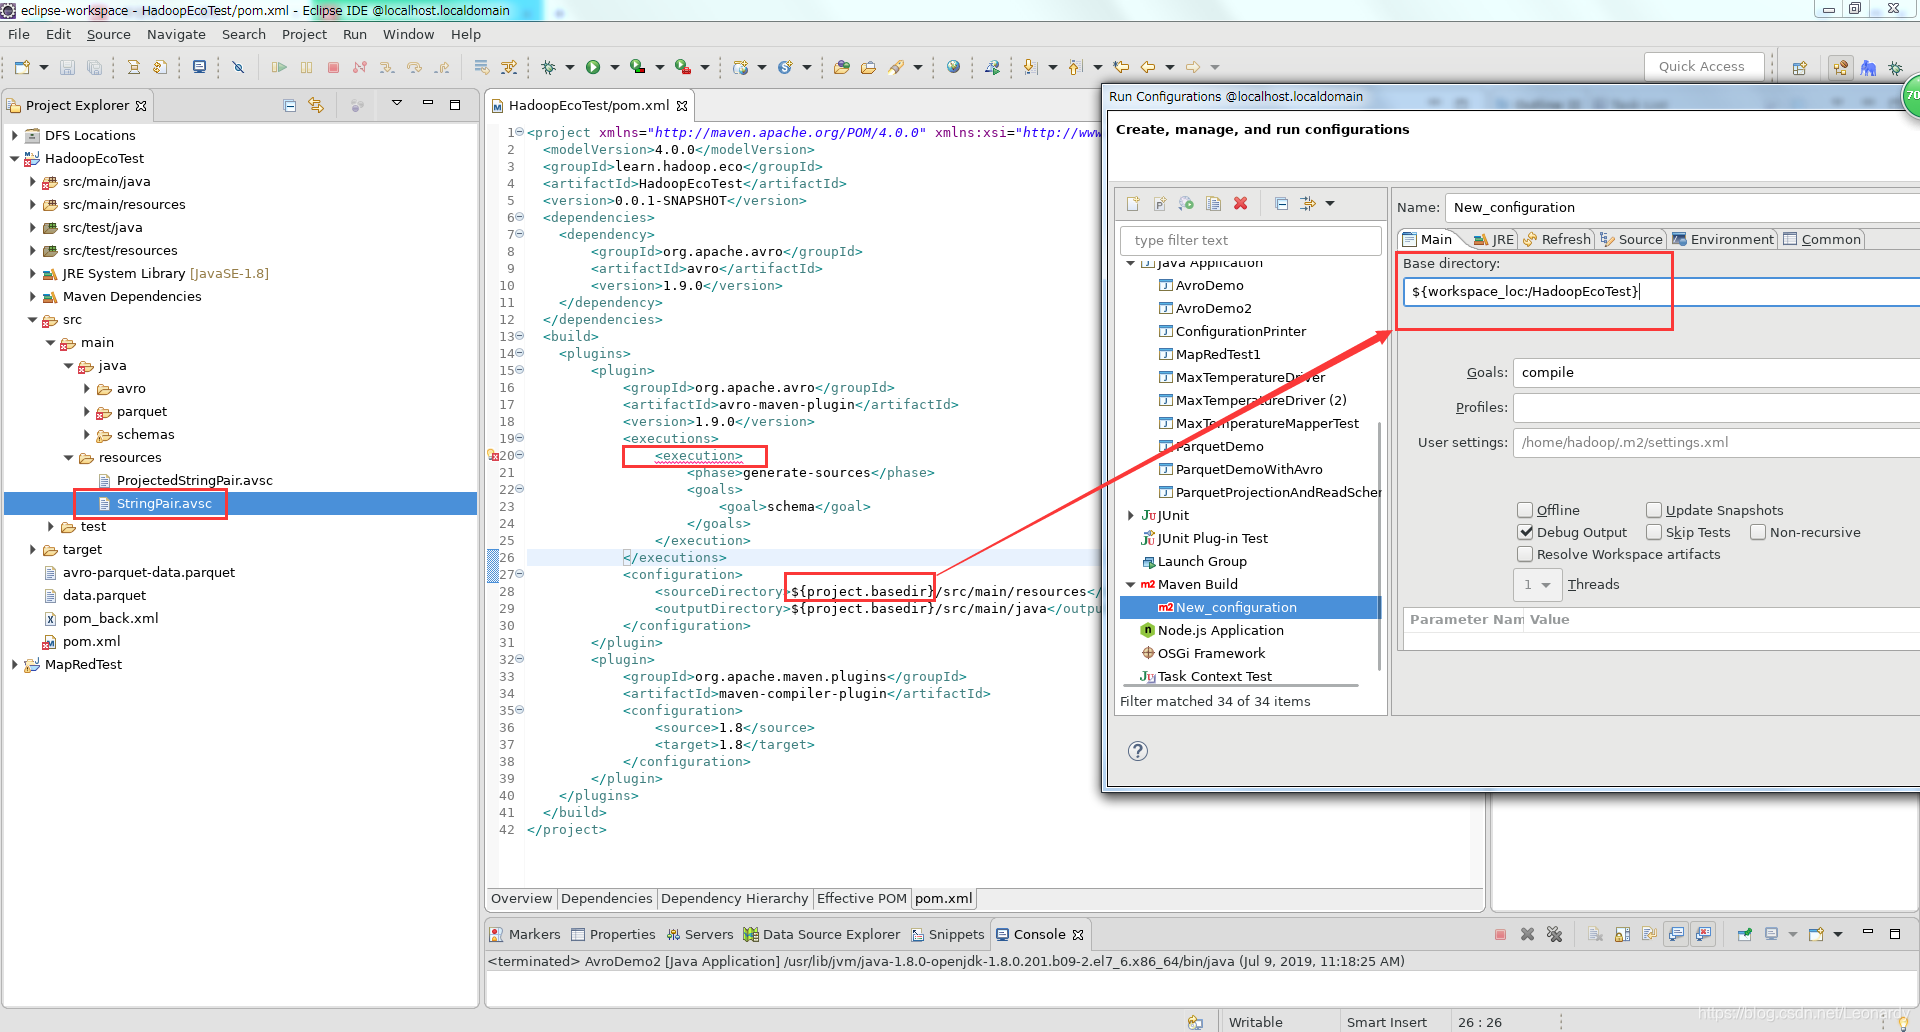The width and height of the screenshot is (1920, 1032).
Task: Click Duplicate launch configuration icon
Action: tap(1213, 203)
